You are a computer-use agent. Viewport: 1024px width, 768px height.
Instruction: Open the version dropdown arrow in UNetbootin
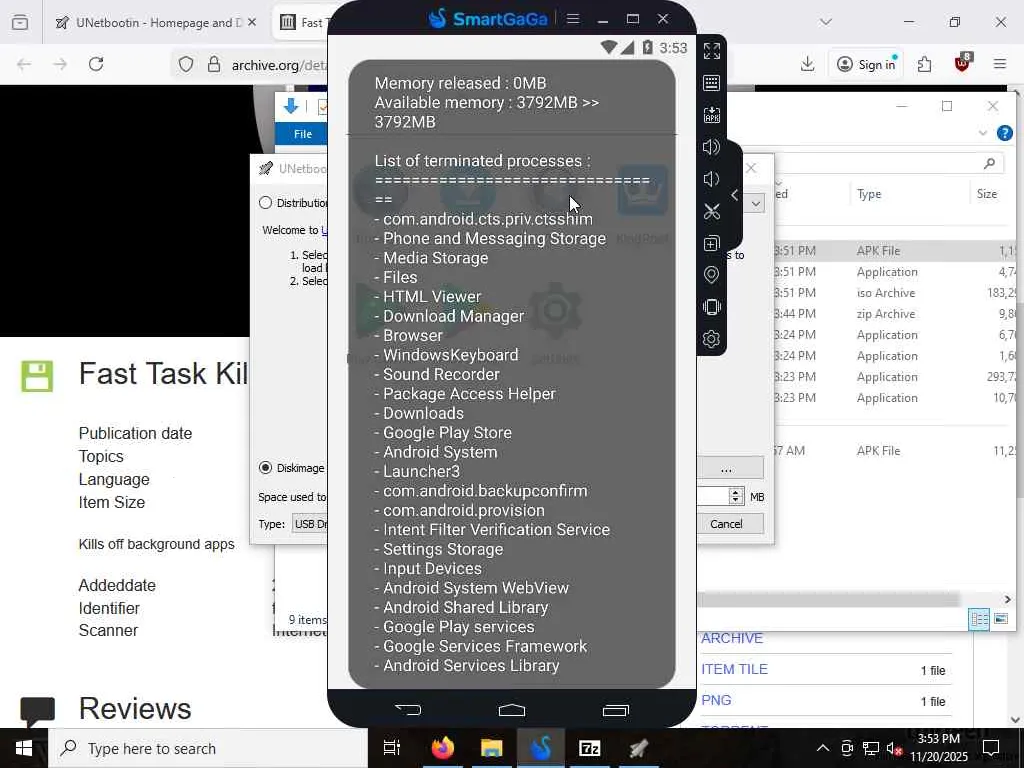coord(756,203)
